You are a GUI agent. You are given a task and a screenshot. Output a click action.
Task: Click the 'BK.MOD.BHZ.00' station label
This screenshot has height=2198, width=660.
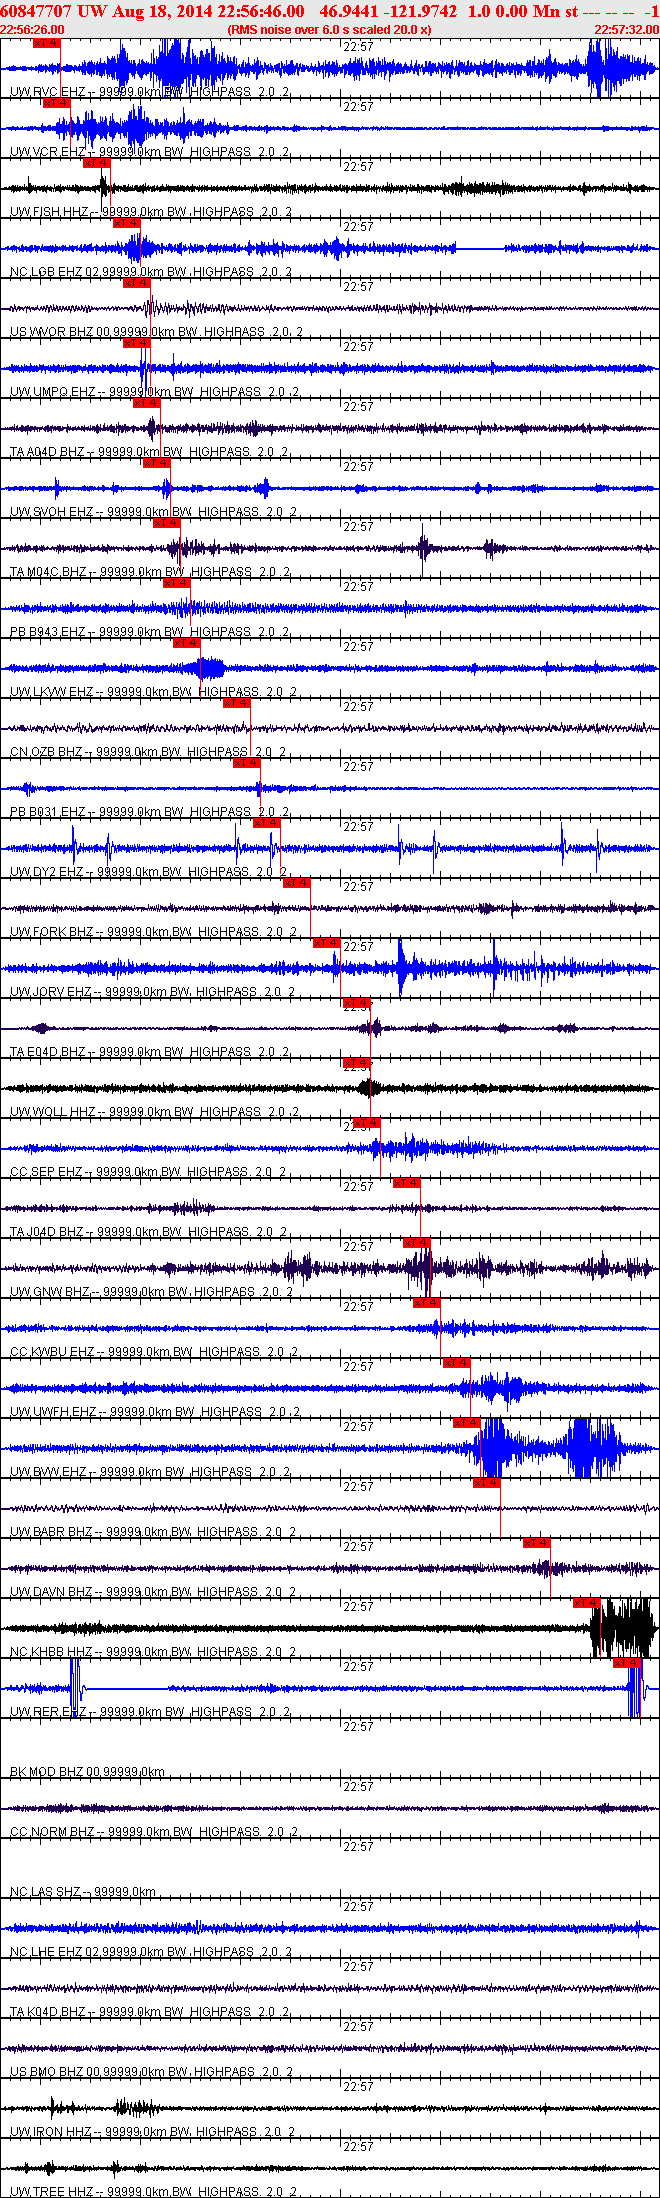tap(55, 1772)
